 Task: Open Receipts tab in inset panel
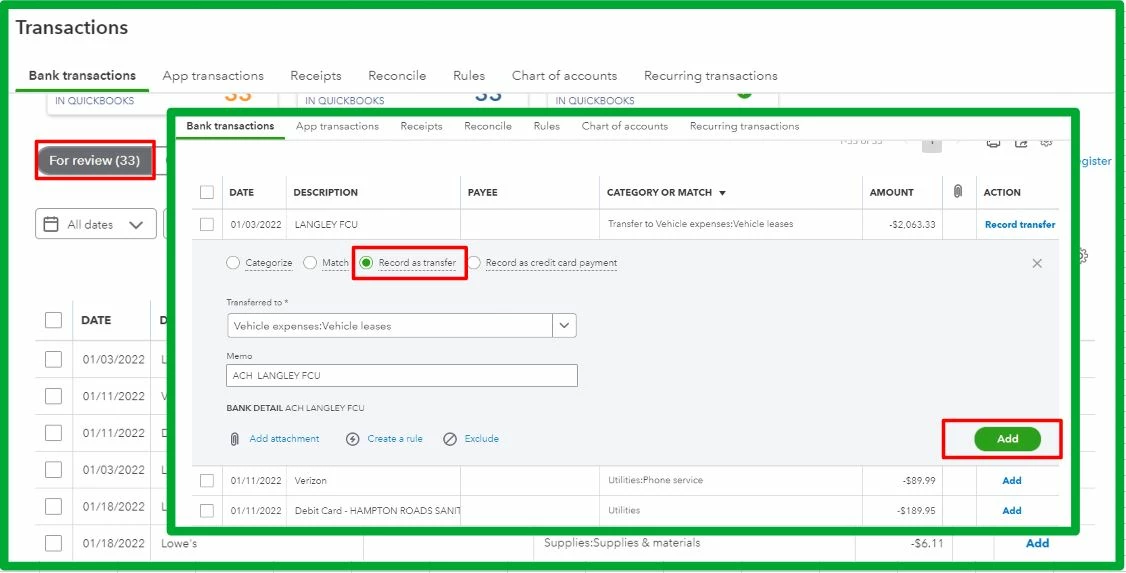point(422,126)
